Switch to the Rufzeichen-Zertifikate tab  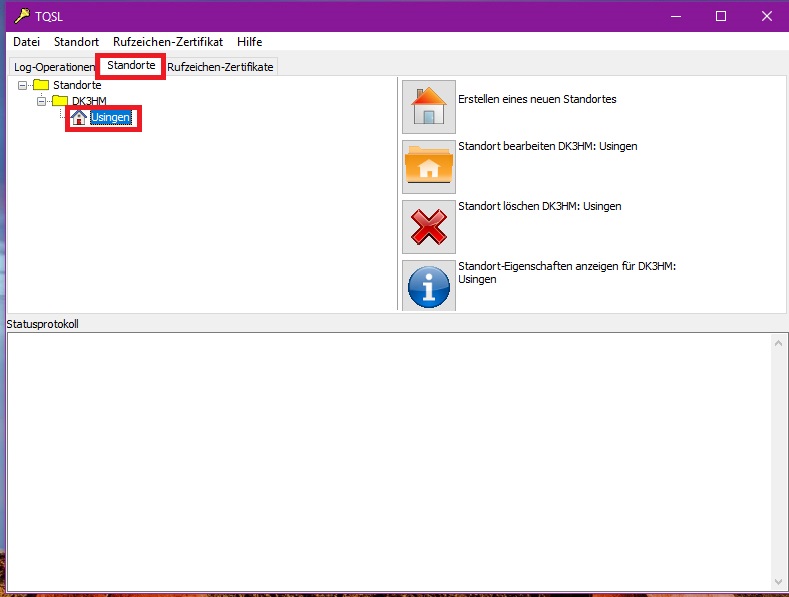tap(220, 67)
